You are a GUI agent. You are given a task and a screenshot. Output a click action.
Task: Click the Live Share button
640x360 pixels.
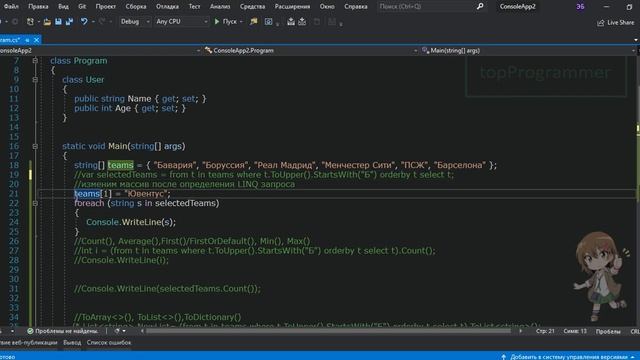click(x=615, y=22)
